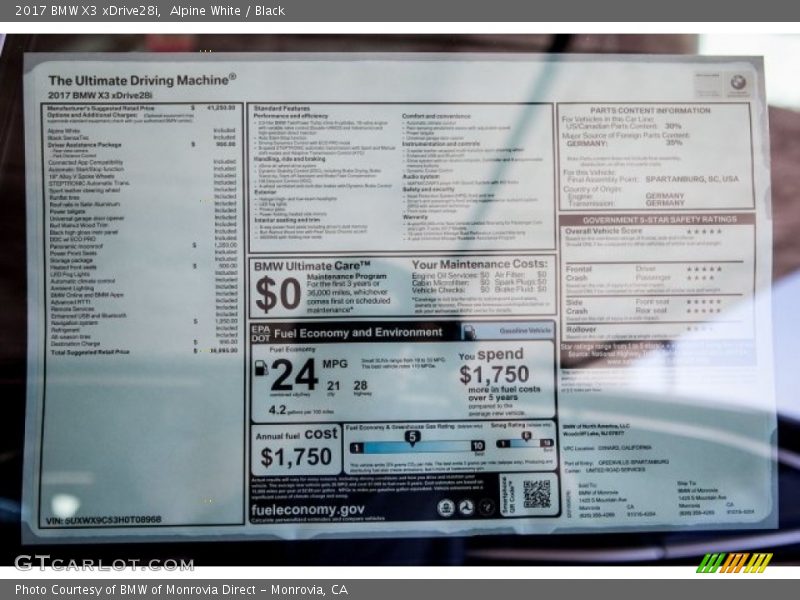Click 'Driver Assistance Package' option line
The image size is (800, 600).
(142, 145)
